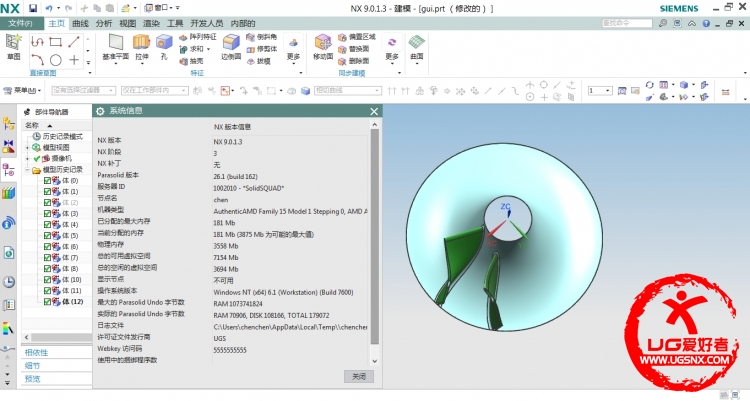750x401 pixels.
Task: Switch to the 分析 ribbon tab
Action: point(104,23)
